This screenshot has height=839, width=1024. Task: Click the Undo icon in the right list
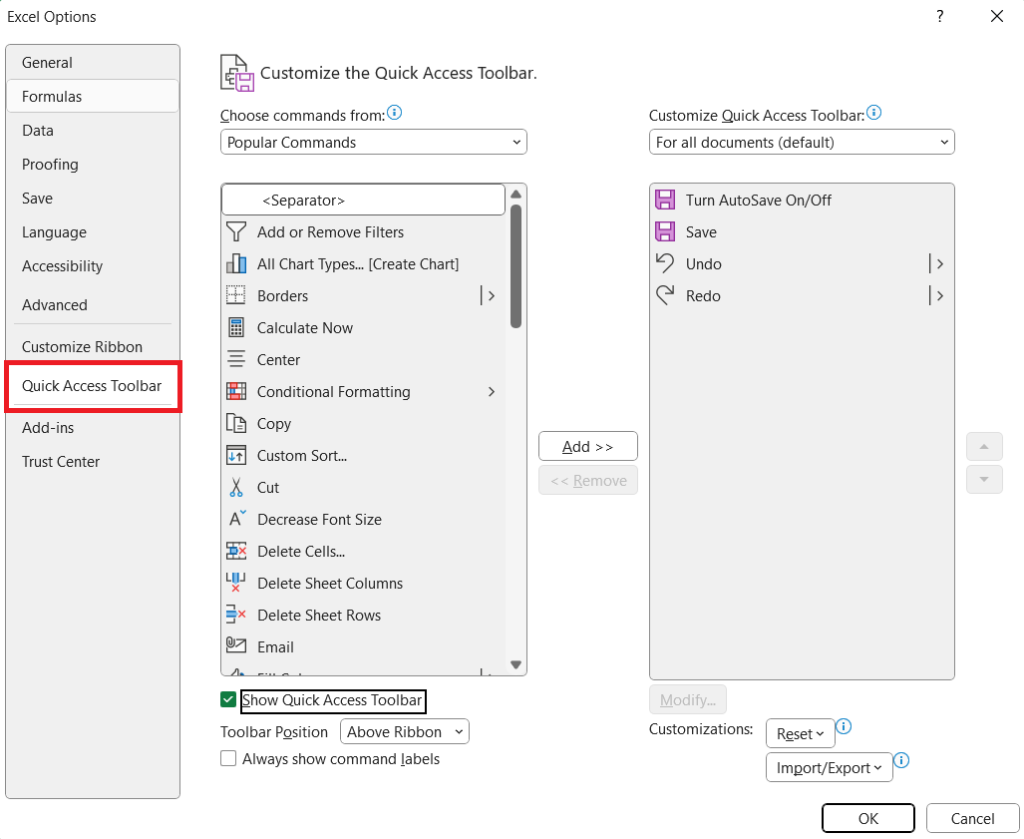pos(665,263)
